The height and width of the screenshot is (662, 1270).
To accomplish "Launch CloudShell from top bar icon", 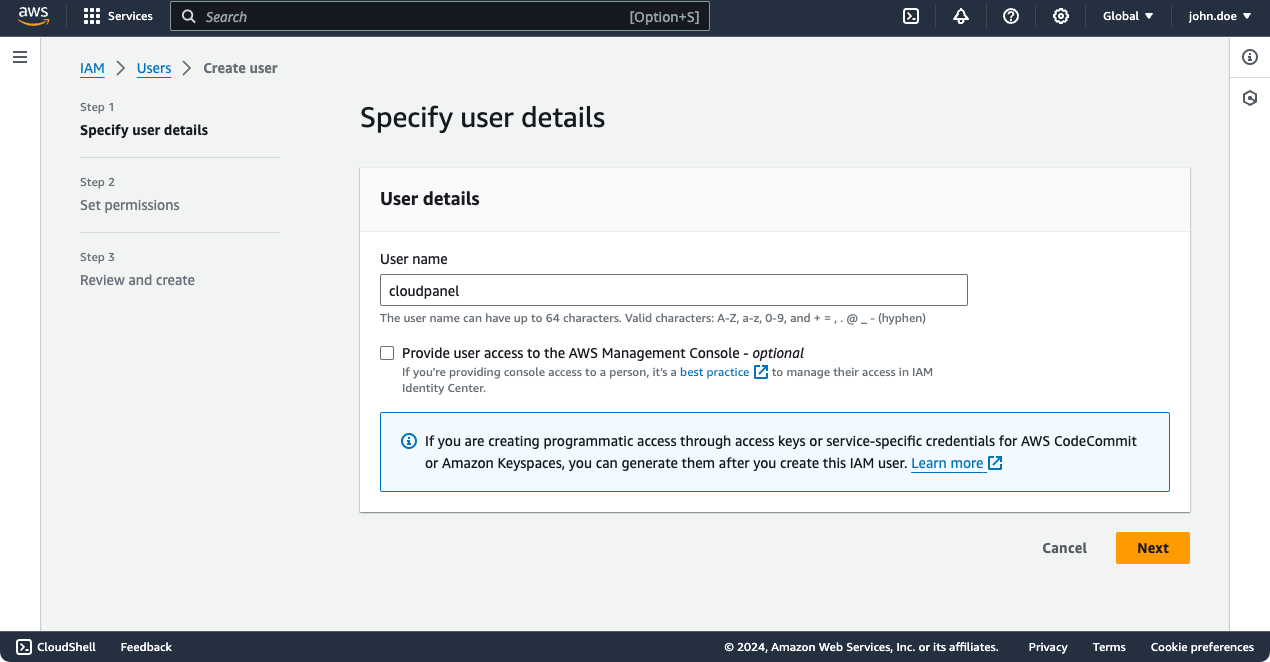I will [x=911, y=16].
